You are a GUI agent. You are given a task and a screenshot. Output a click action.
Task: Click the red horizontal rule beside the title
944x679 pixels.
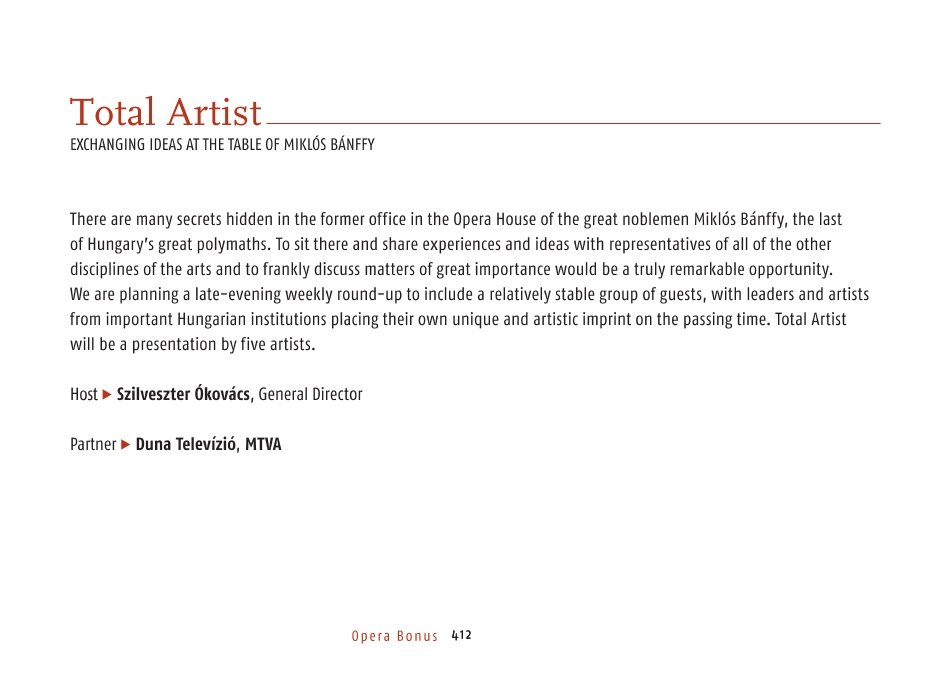pos(573,123)
